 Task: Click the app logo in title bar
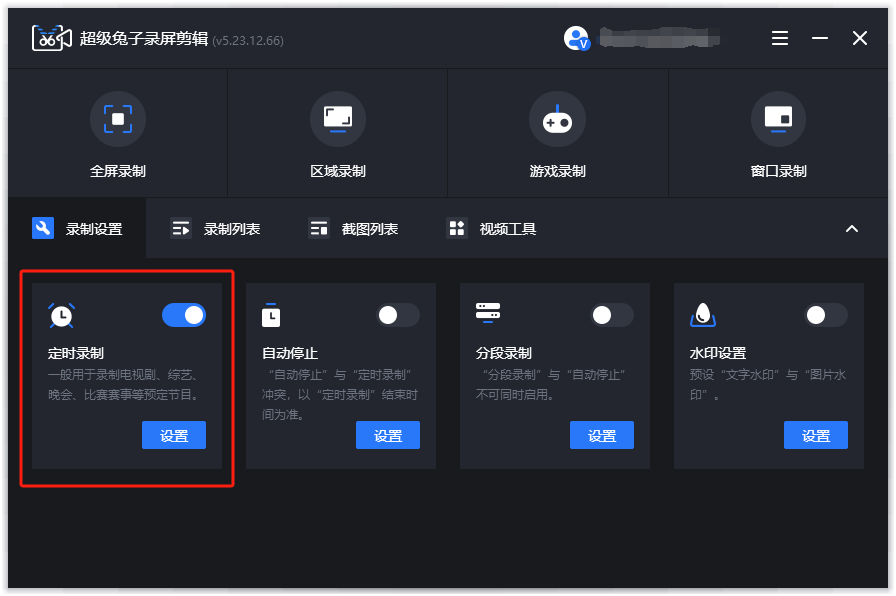52,39
